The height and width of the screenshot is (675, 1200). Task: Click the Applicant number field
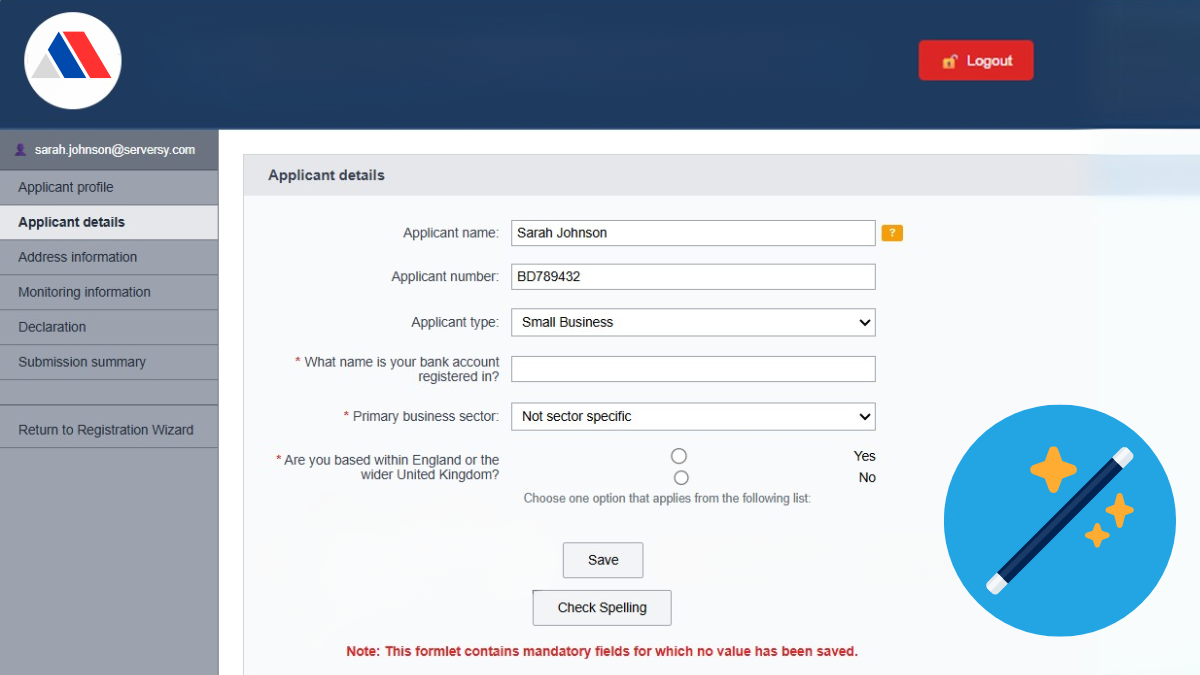click(x=693, y=277)
